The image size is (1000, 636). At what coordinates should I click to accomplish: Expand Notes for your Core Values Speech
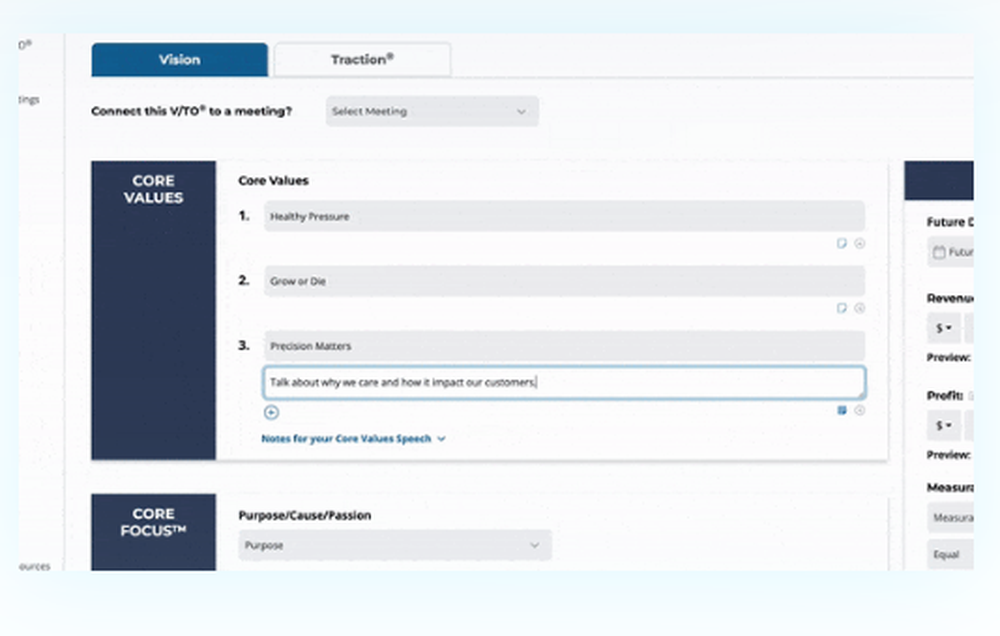353,439
